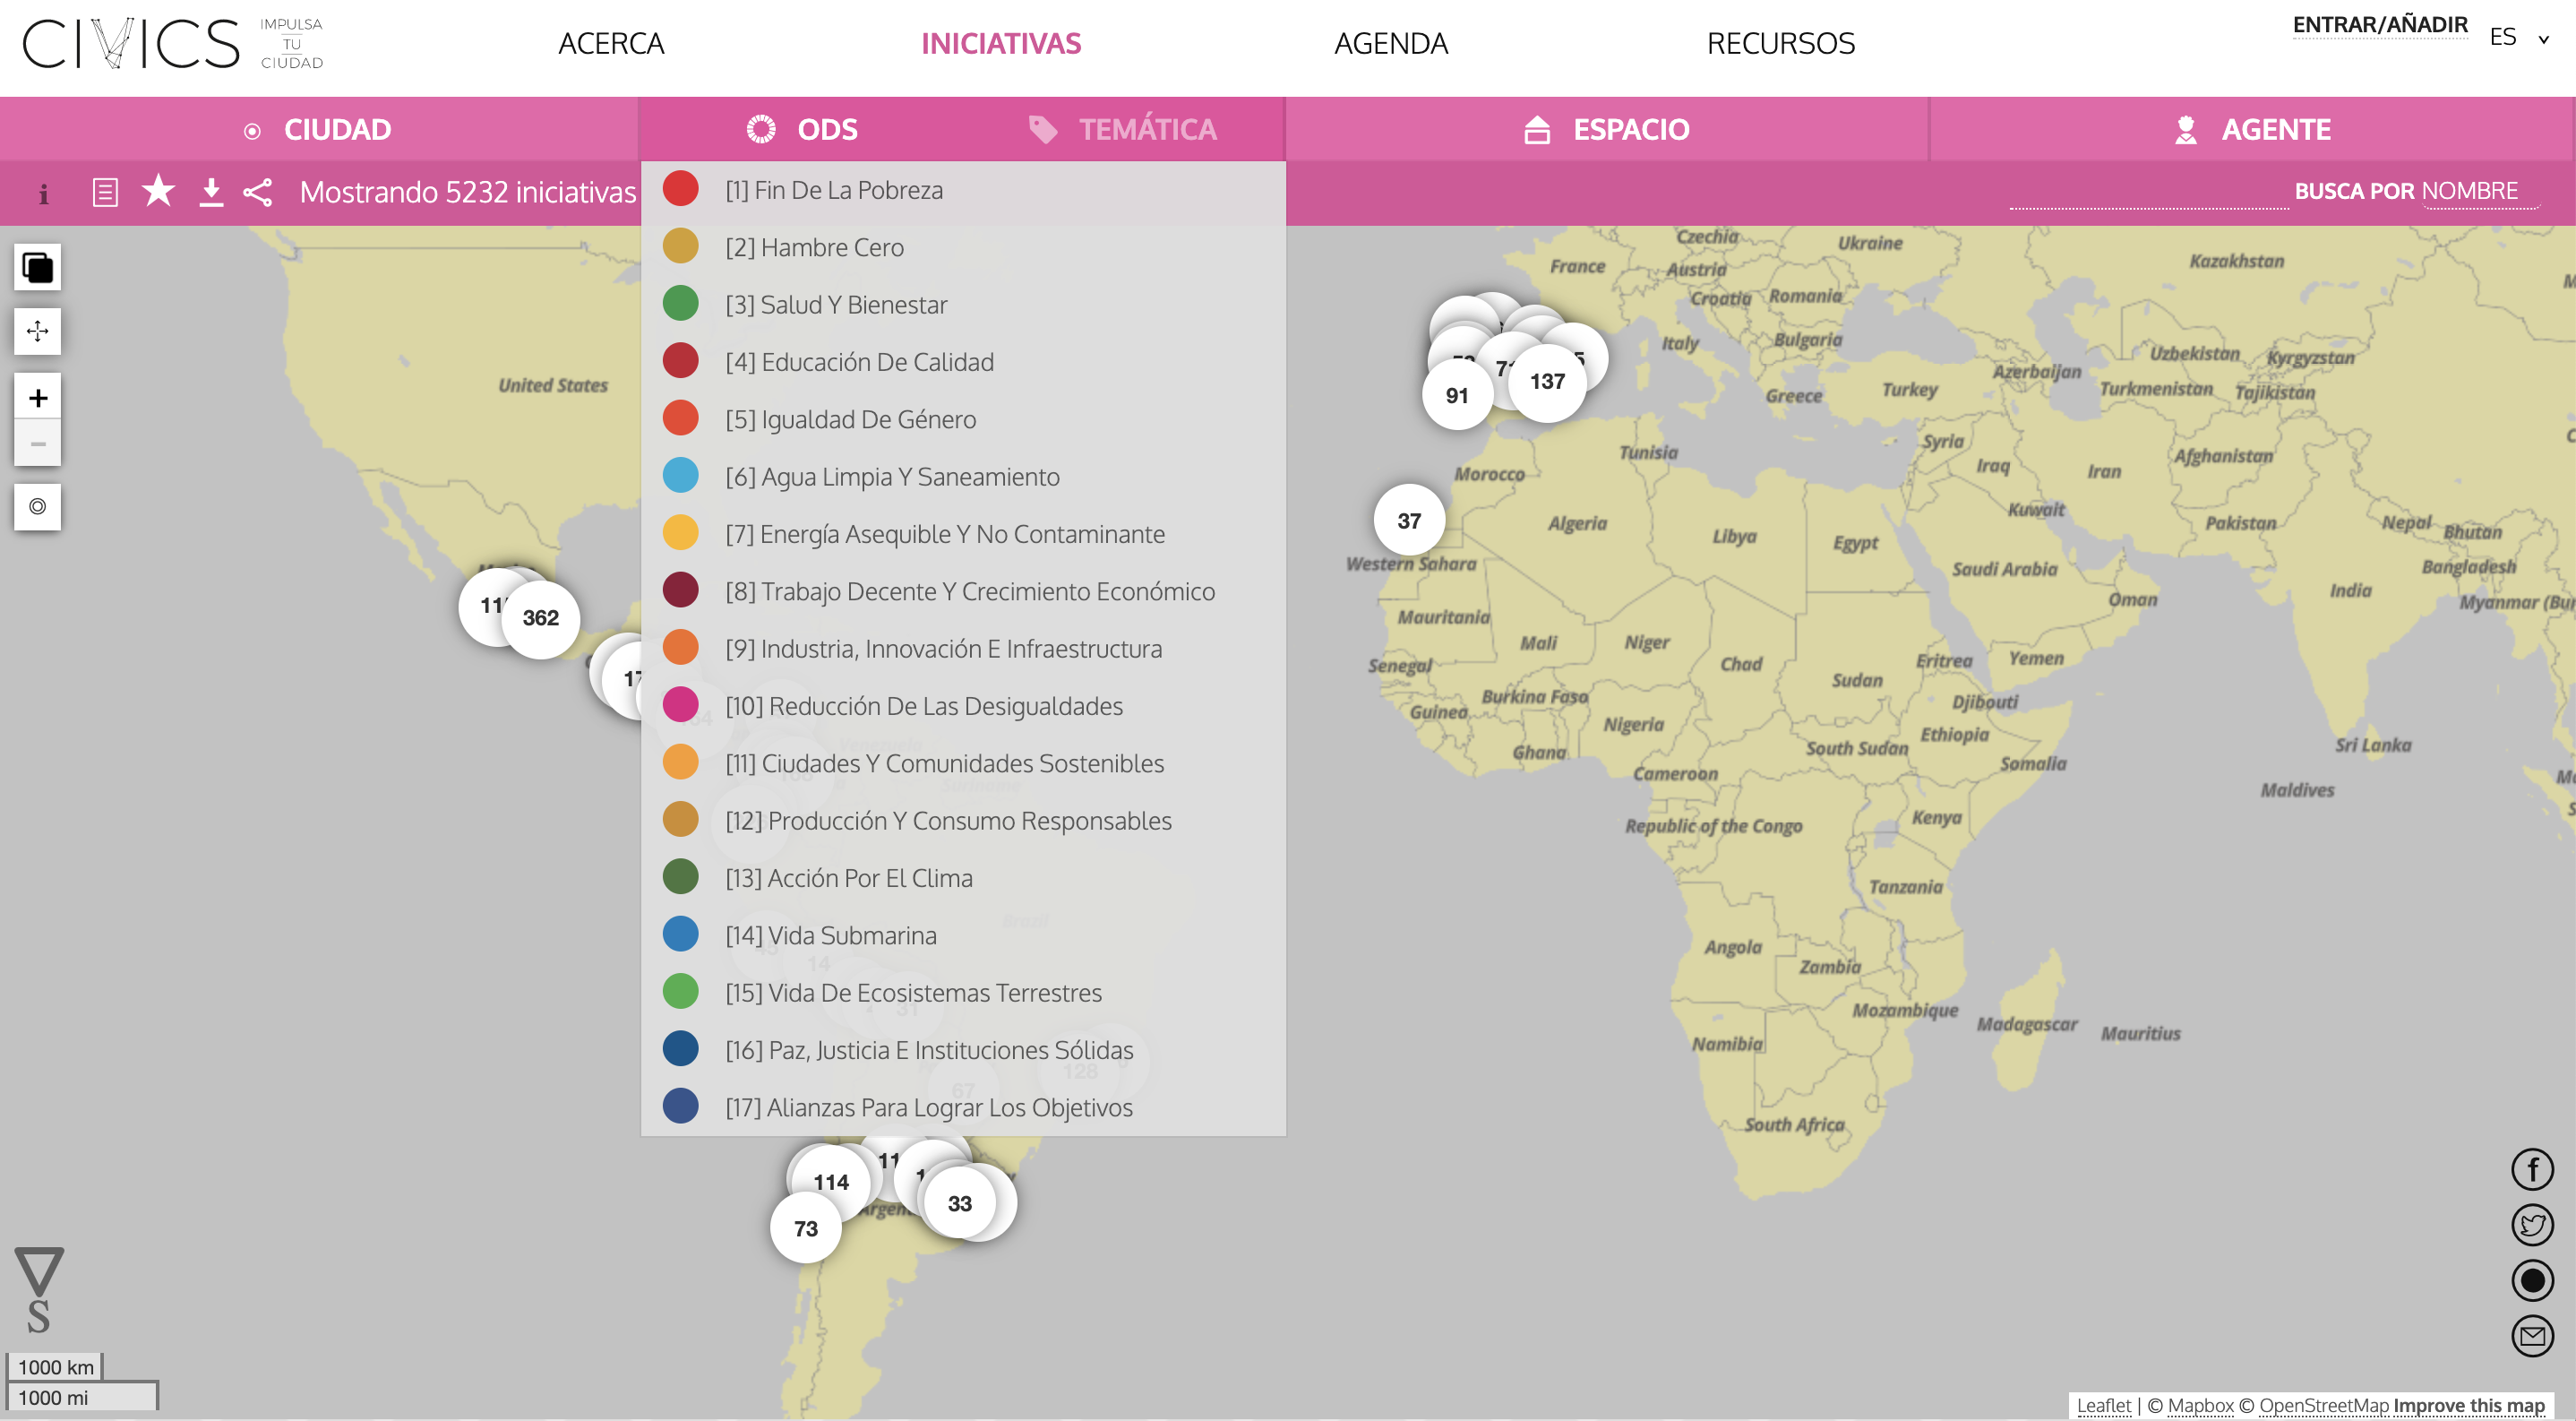The image size is (2576, 1421).
Task: Open the list view icon
Action: 105,192
